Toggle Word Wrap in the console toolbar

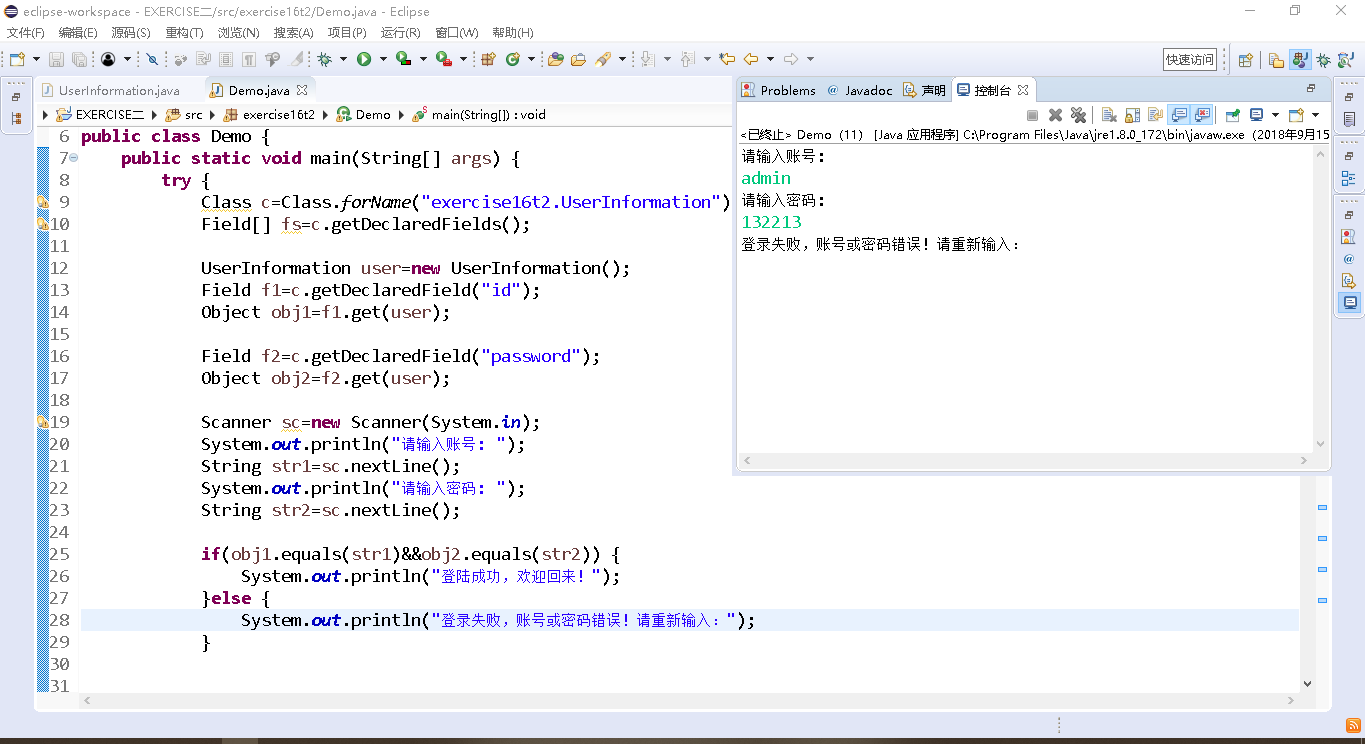(x=1155, y=115)
